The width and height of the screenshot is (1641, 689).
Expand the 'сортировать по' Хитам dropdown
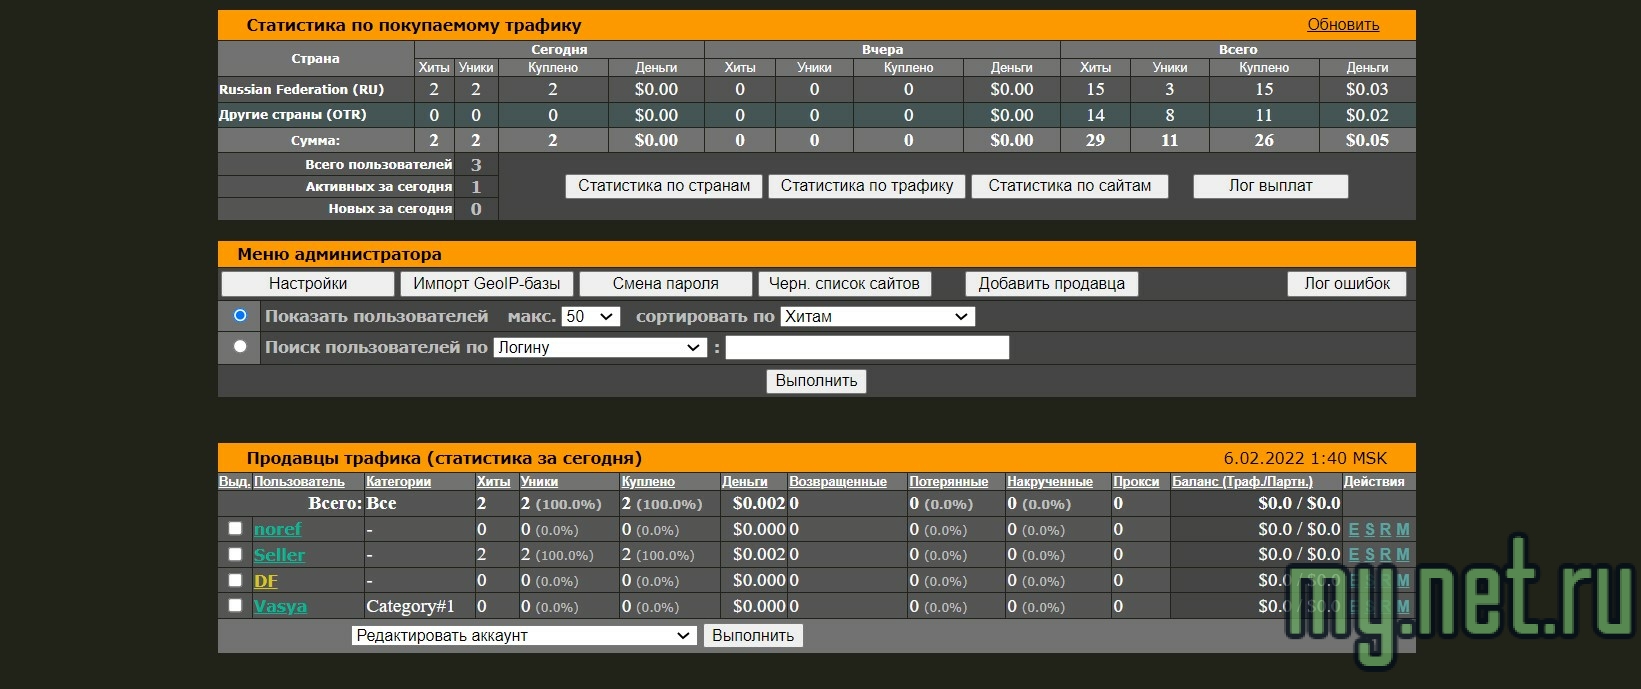tap(877, 317)
